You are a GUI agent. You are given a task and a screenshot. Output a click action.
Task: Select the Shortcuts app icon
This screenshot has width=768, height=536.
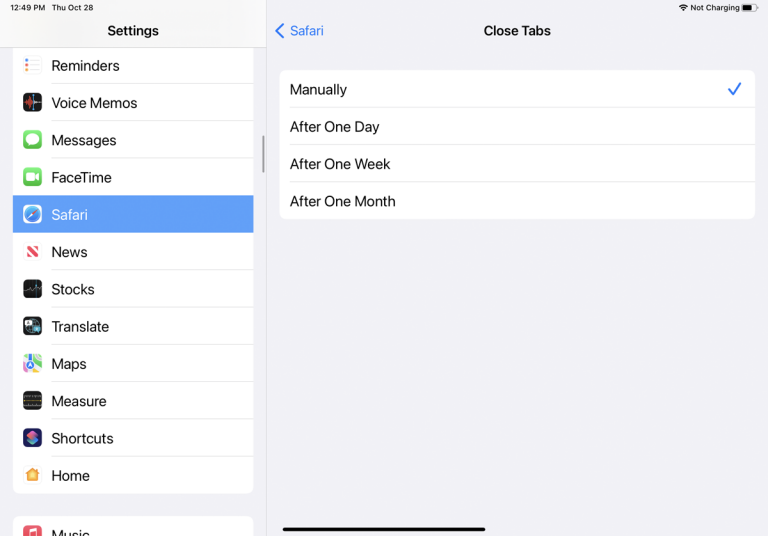33,438
